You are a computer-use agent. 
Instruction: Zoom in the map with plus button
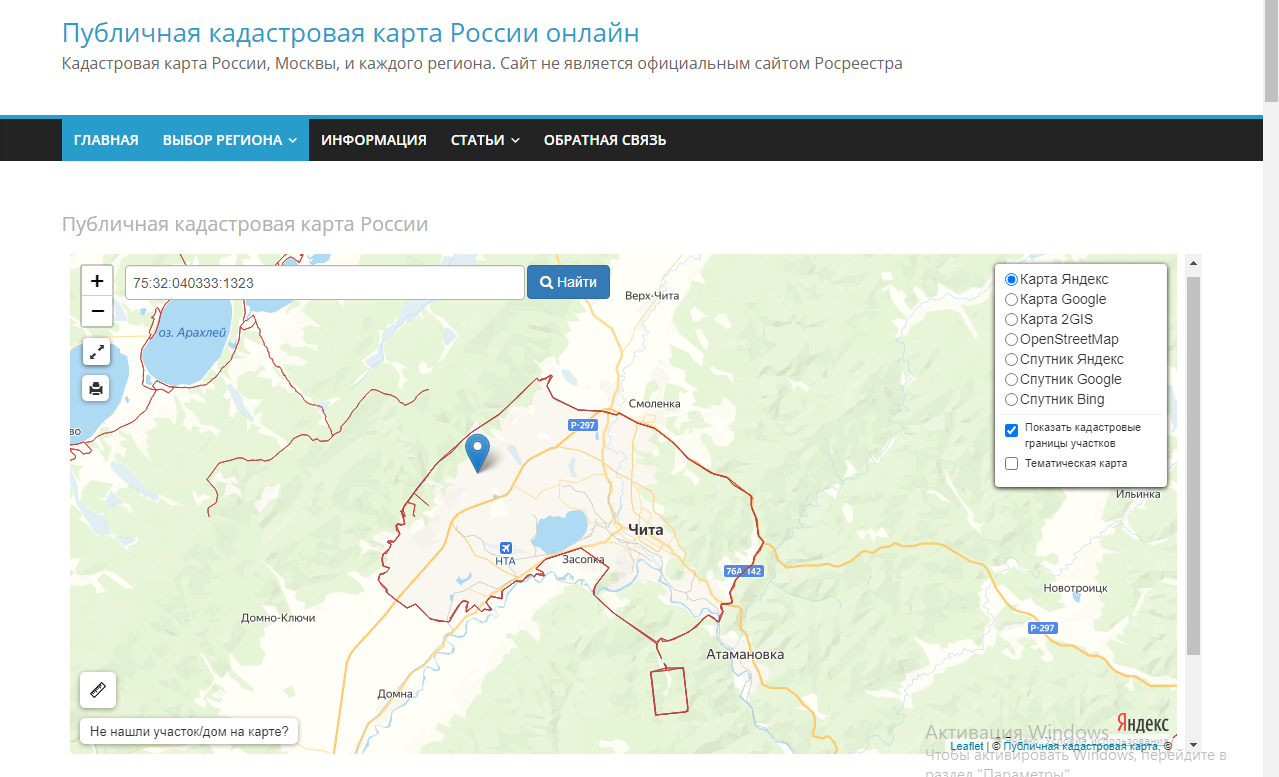(97, 281)
